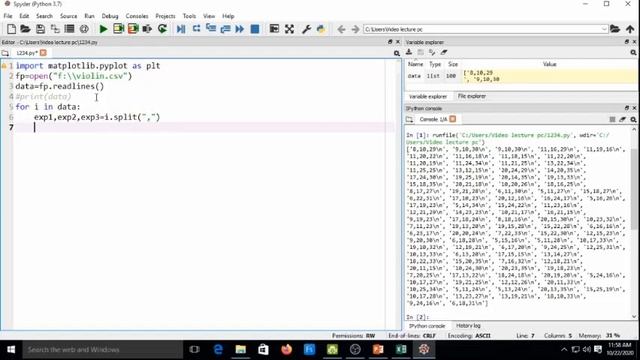640x360 pixels.
Task: Switch to the IPython console bottom tab
Action: 427,326
